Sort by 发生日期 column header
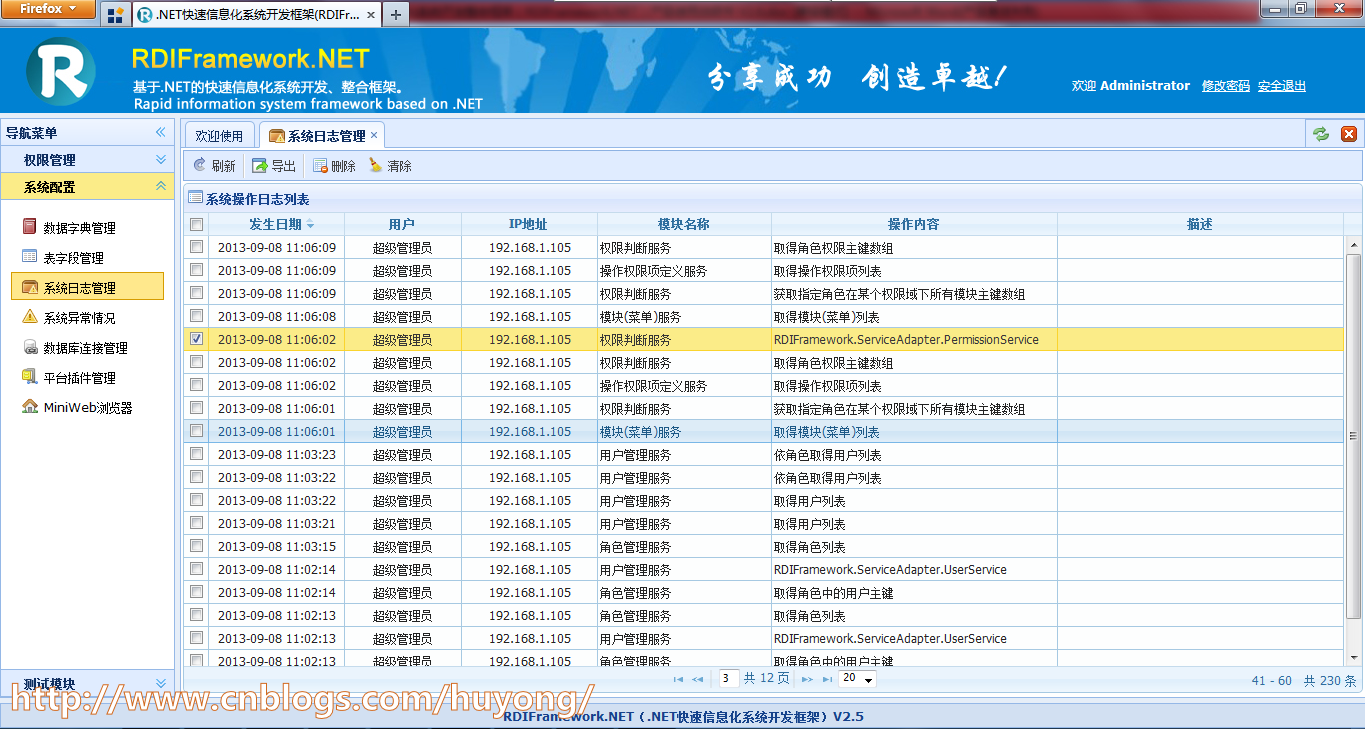This screenshot has width=1365, height=729. click(x=276, y=224)
